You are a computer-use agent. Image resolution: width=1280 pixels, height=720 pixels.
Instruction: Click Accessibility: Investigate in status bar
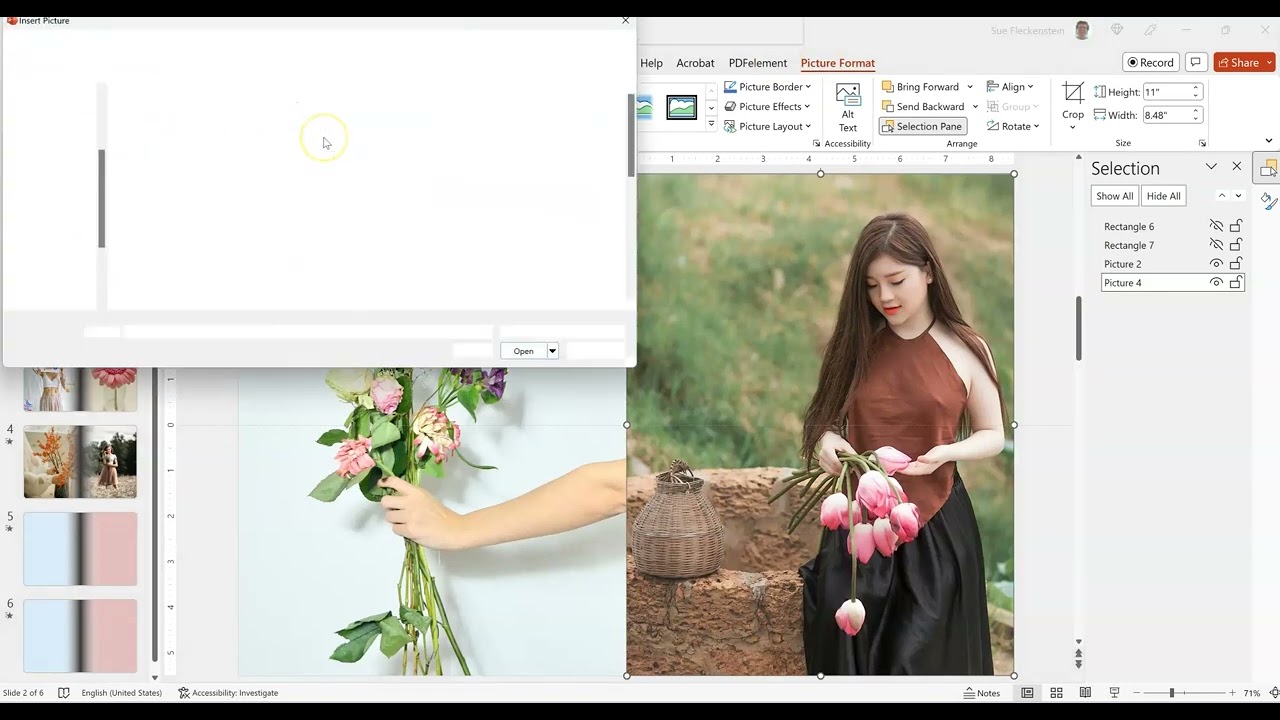(228, 693)
